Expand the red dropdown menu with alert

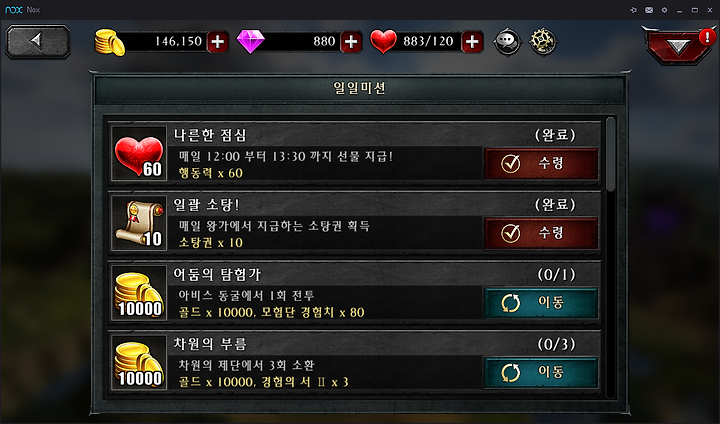tap(679, 45)
